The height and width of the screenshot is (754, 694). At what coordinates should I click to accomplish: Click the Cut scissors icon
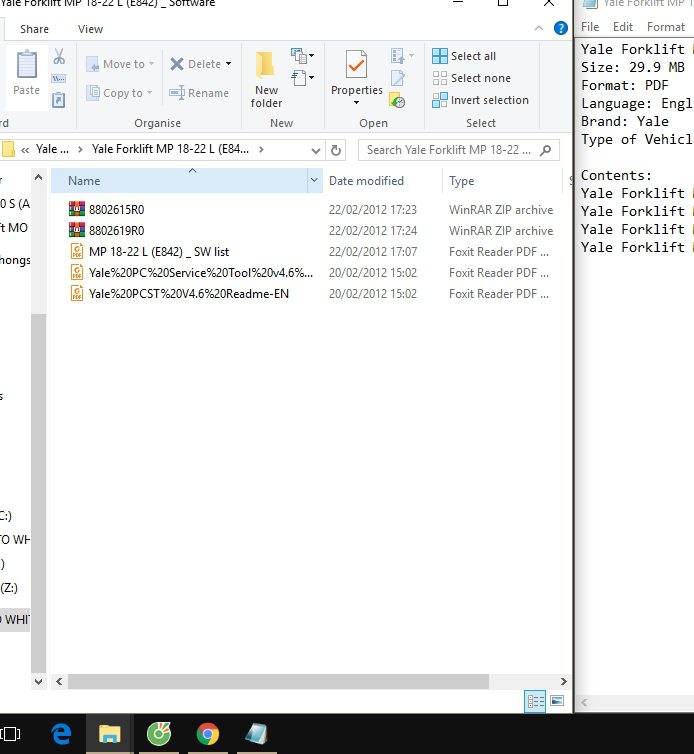pos(59,56)
